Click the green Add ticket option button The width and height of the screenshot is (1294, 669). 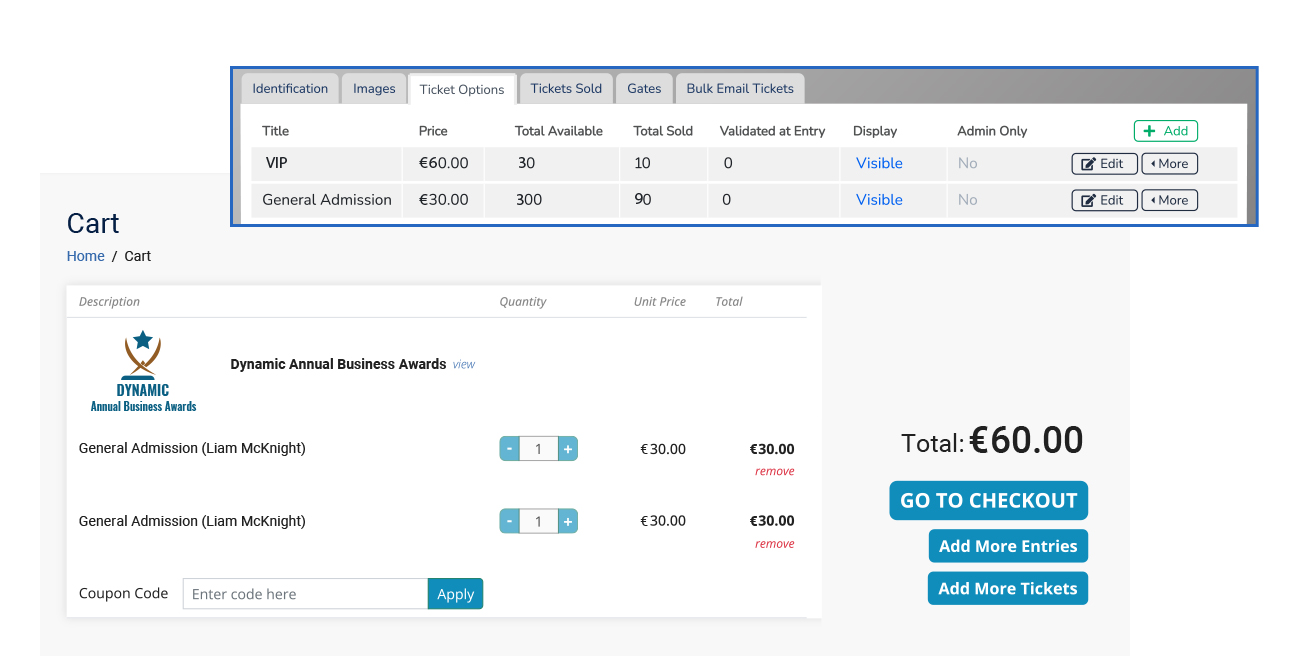(x=1165, y=131)
